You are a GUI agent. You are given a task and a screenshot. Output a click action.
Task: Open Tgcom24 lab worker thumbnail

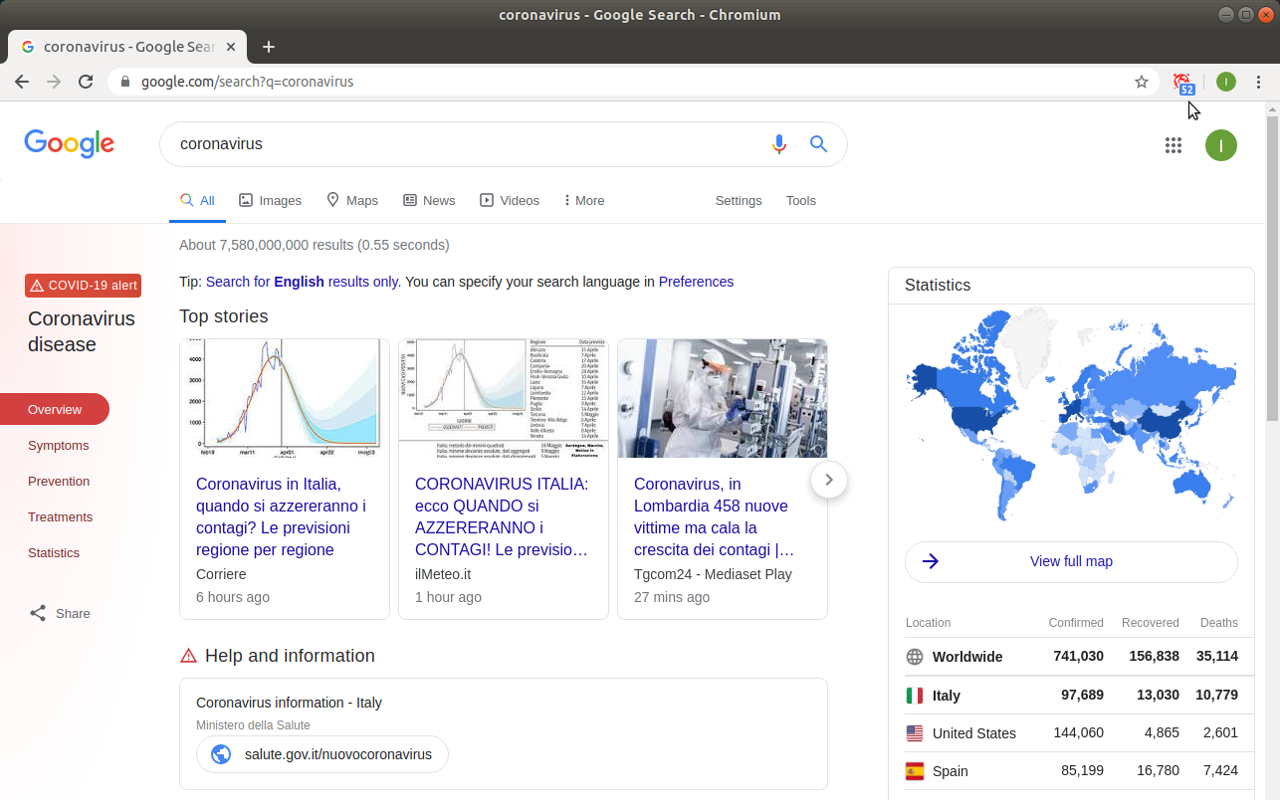pyautogui.click(x=723, y=398)
